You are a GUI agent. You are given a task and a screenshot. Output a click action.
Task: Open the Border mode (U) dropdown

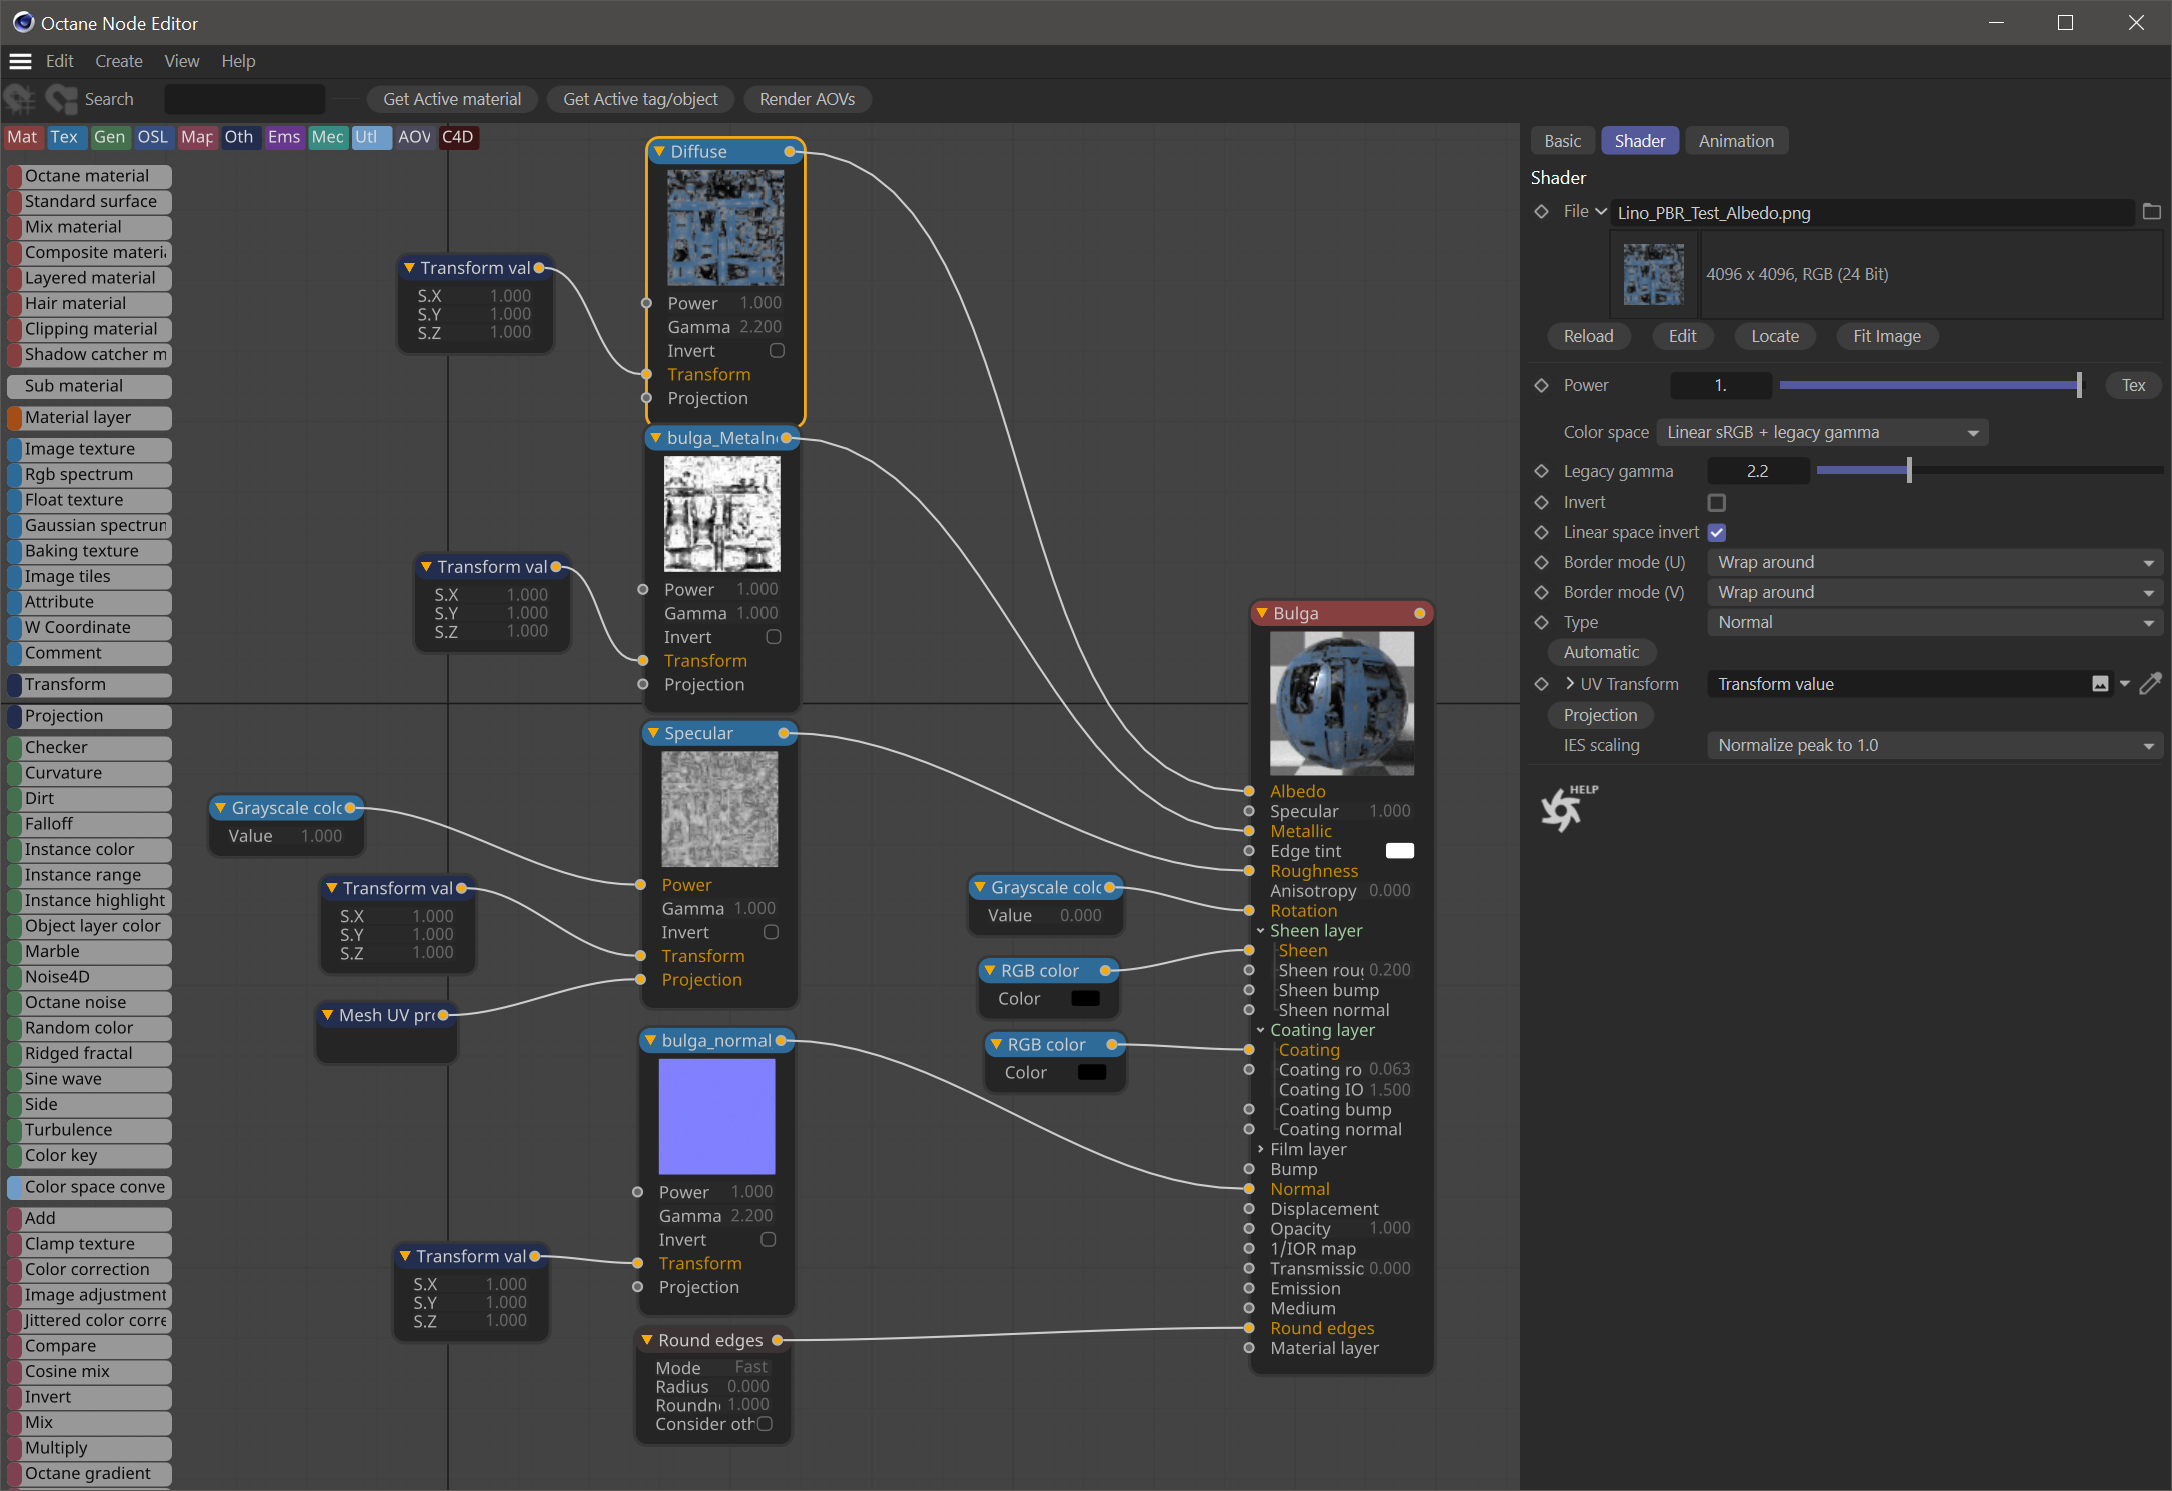[1934, 562]
